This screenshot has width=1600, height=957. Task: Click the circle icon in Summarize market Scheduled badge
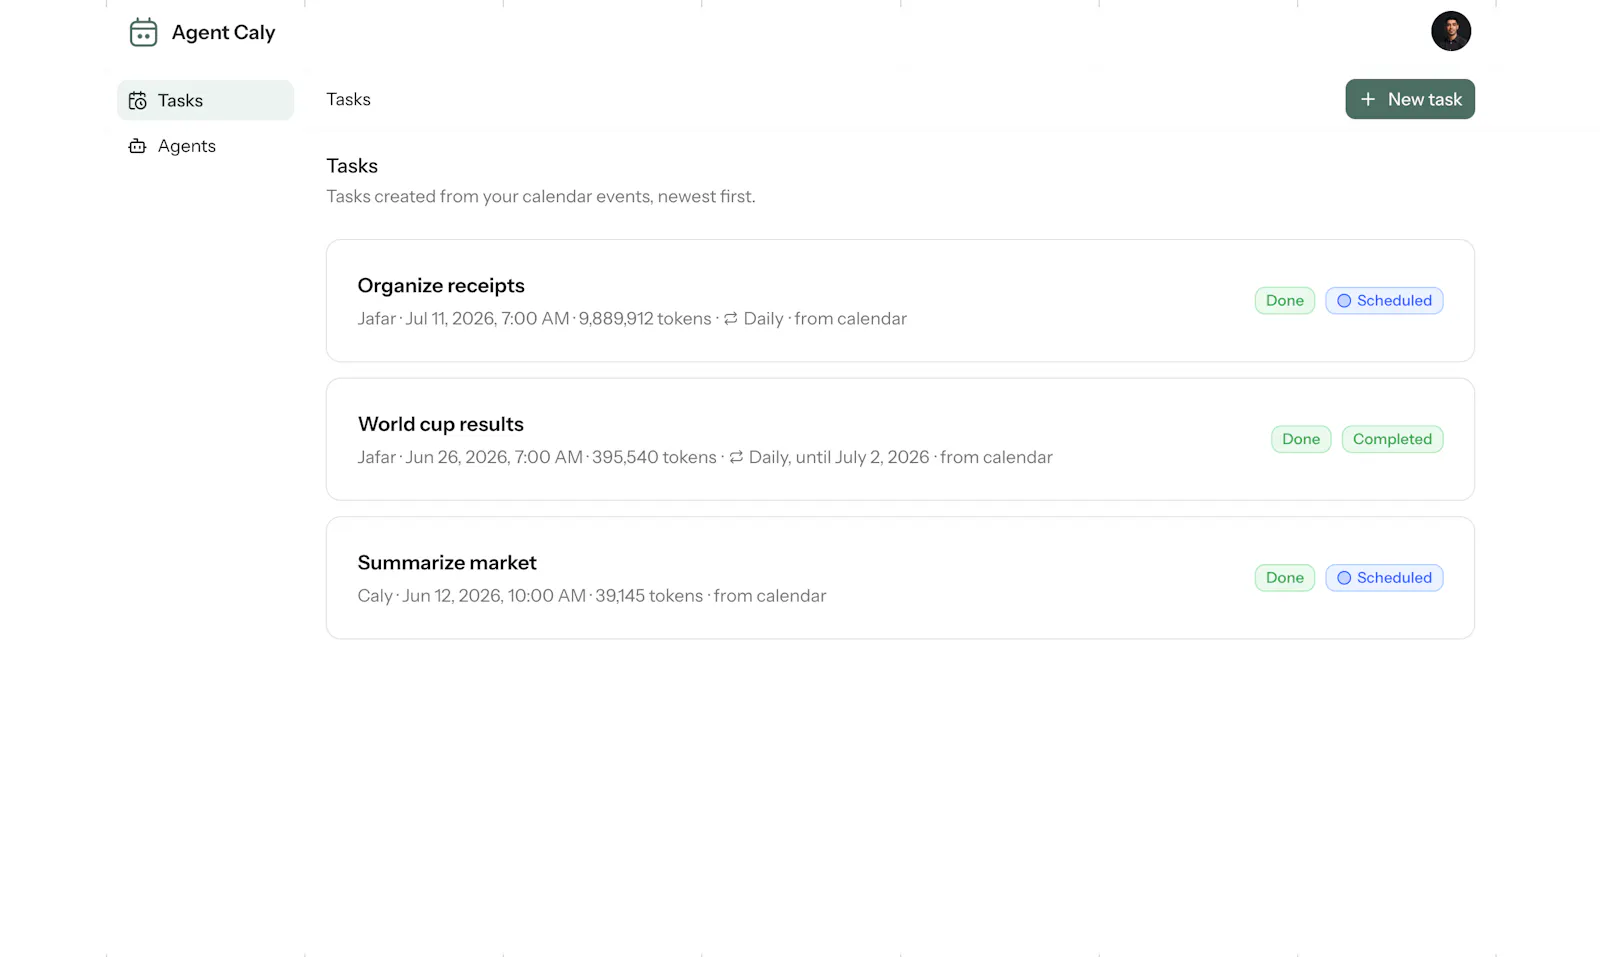click(x=1344, y=578)
